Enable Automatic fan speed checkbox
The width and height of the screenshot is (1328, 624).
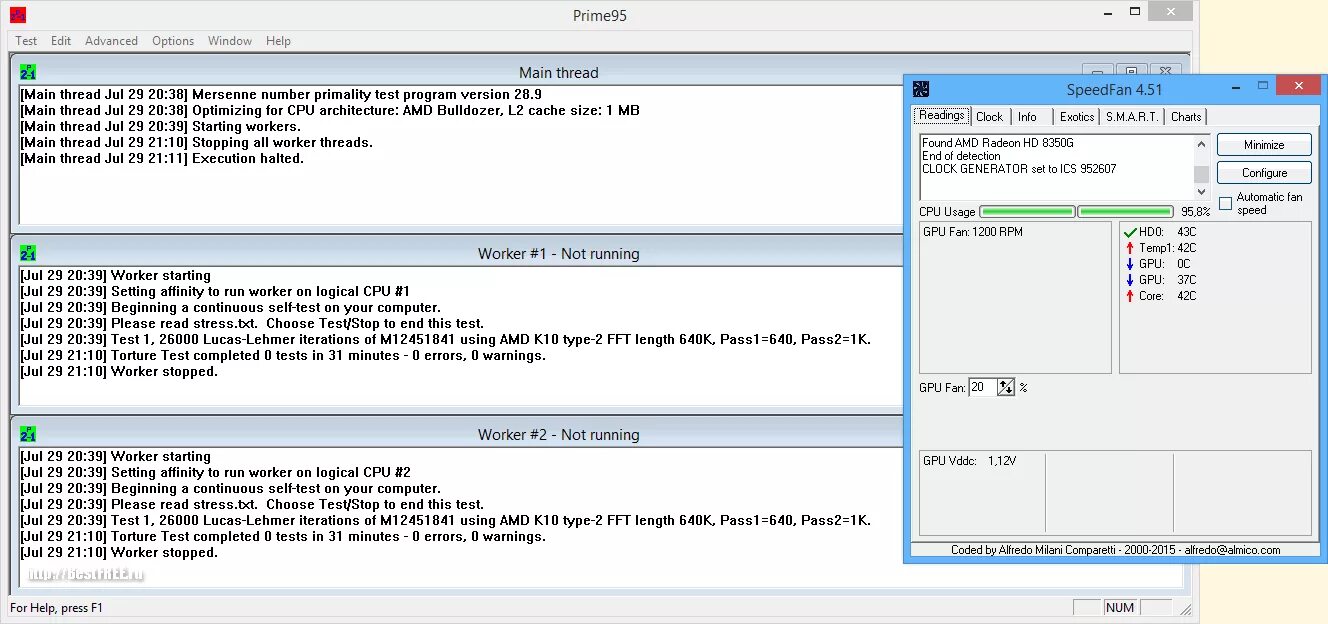coord(1225,203)
